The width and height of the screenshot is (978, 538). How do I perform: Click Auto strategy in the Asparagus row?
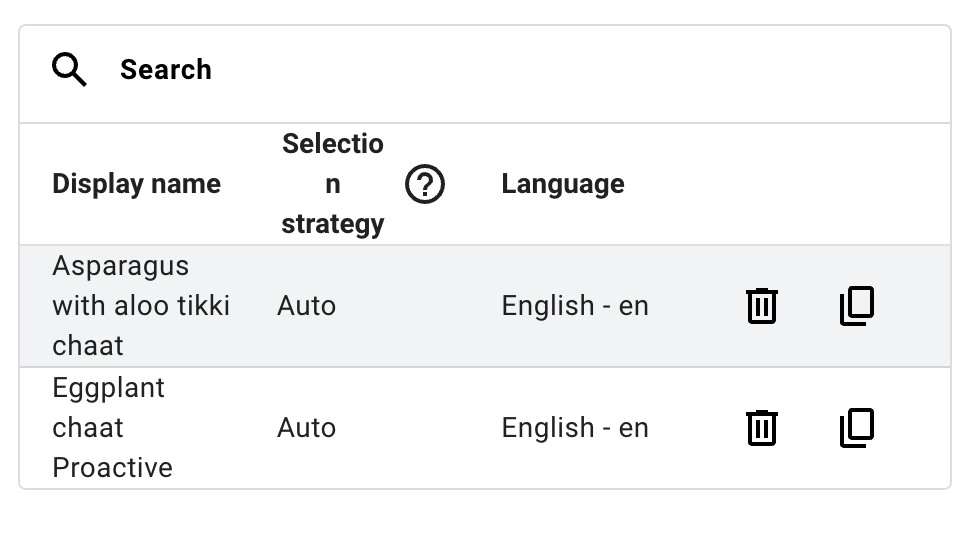coord(306,306)
